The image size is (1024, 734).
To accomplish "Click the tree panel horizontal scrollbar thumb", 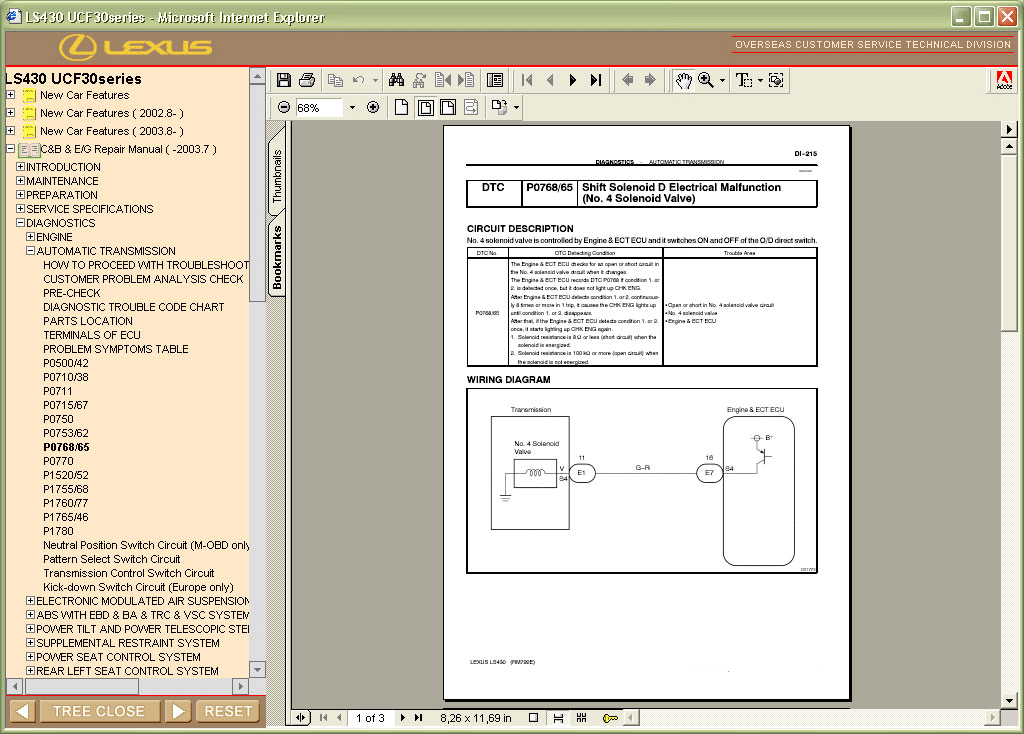I will 81,686.
